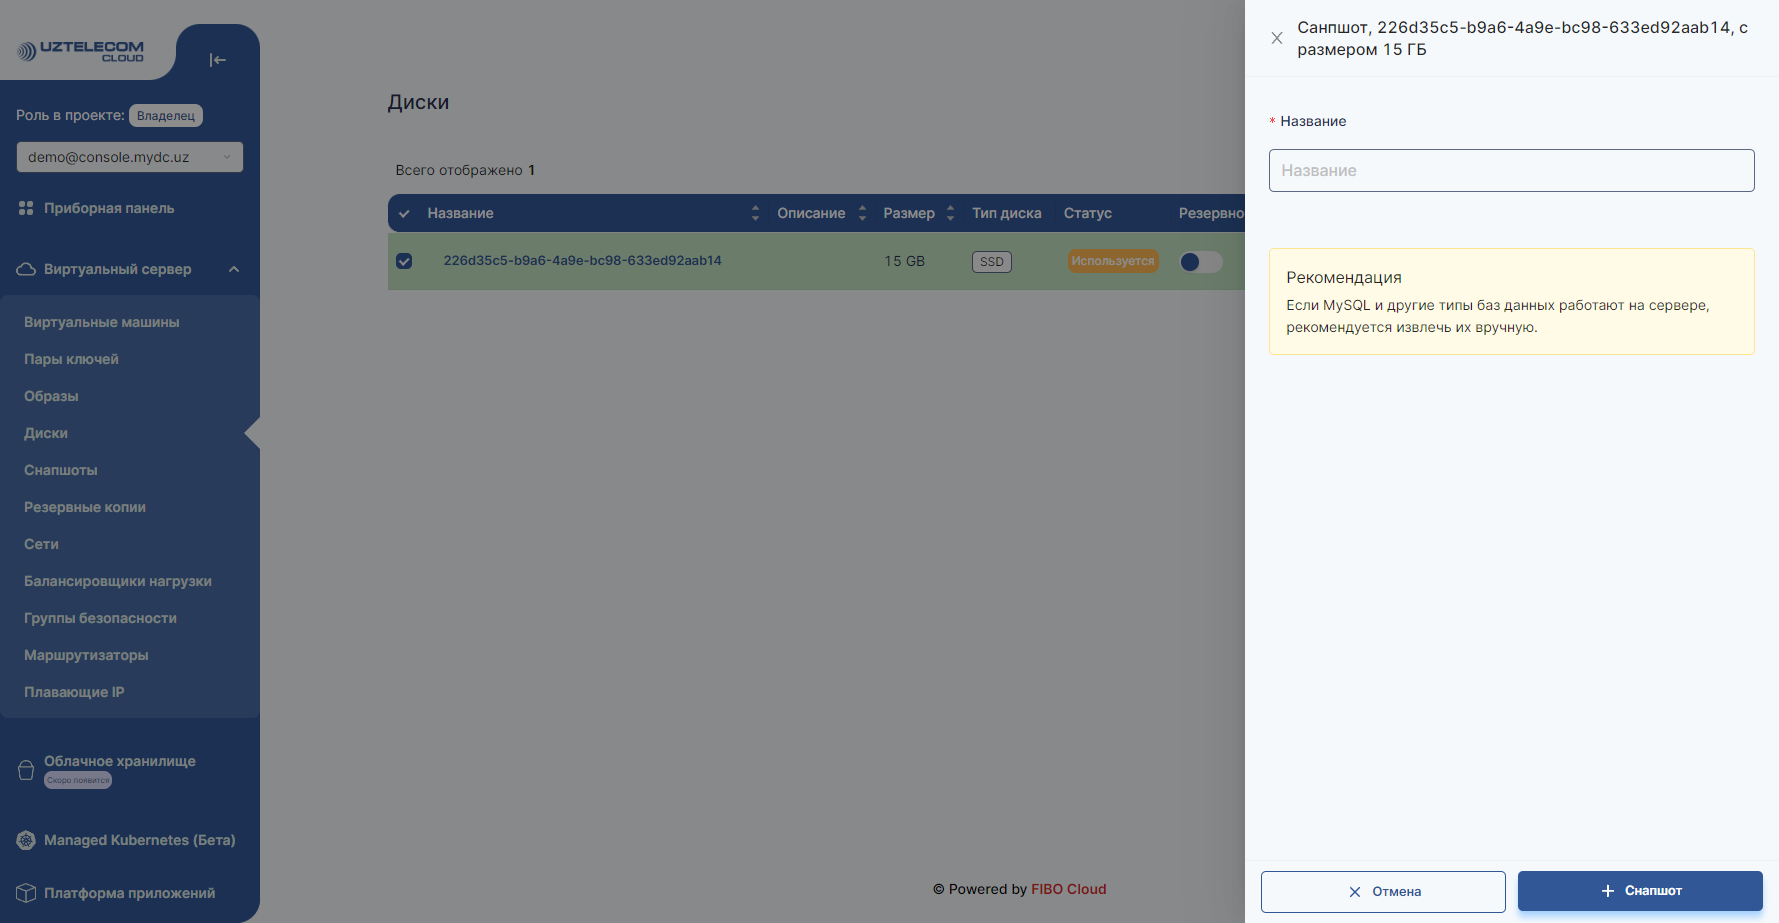Click the Cloud storage bucket icon
Image resolution: width=1779 pixels, height=923 pixels.
[x=26, y=770]
